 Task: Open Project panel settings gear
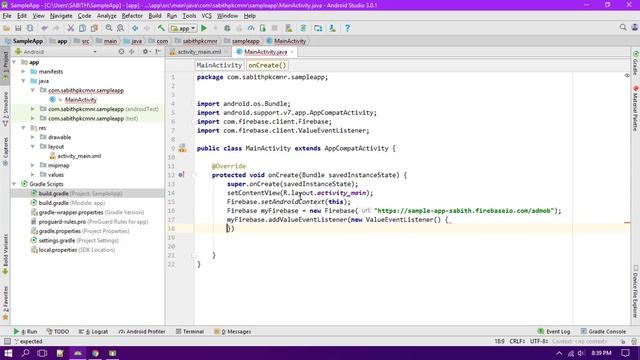(145, 52)
